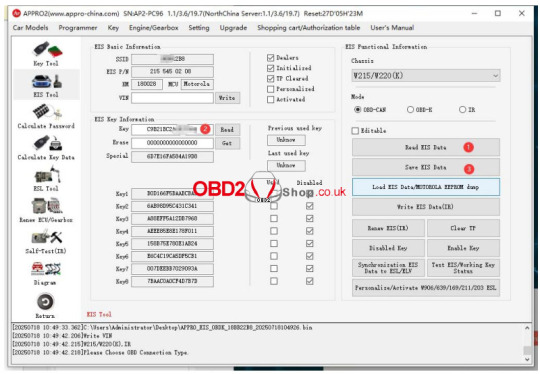Click the Enable Key button
Viewport: 540px width, 374px height.
point(463,248)
